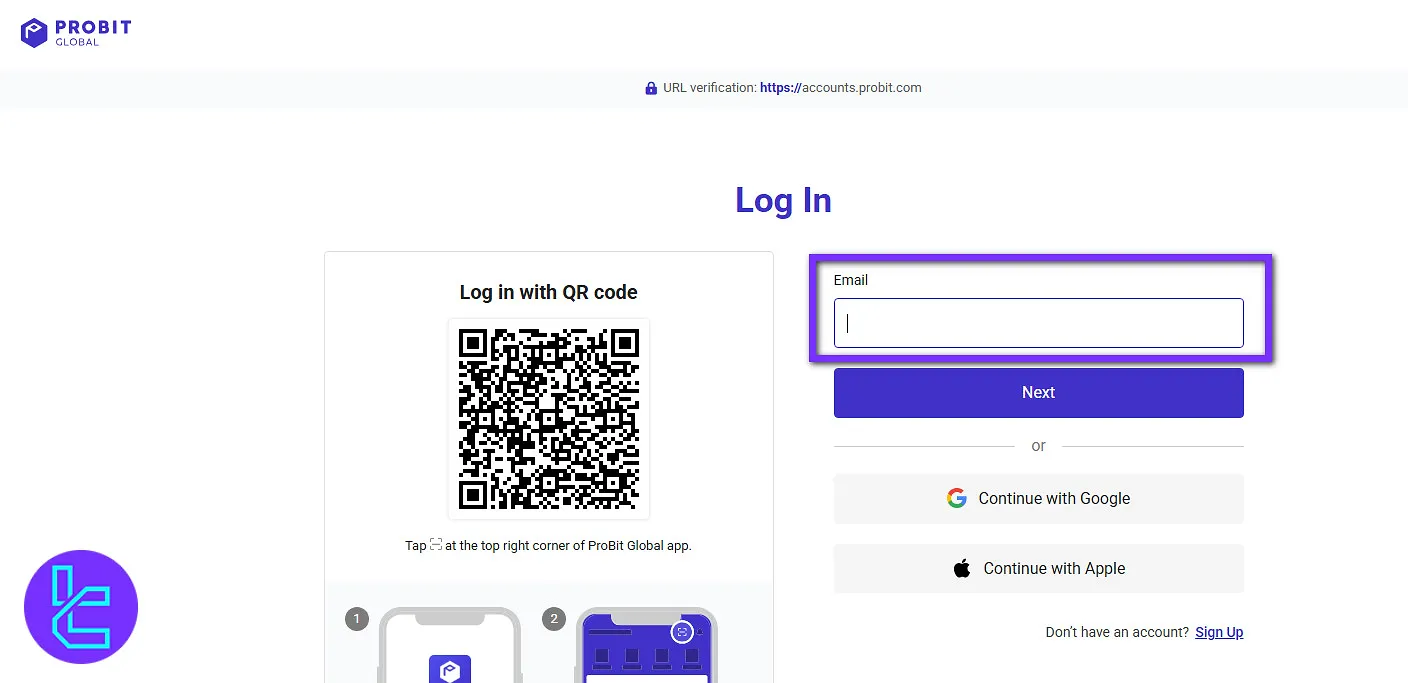
Task: Choose Continue with Apple
Action: coord(1038,569)
